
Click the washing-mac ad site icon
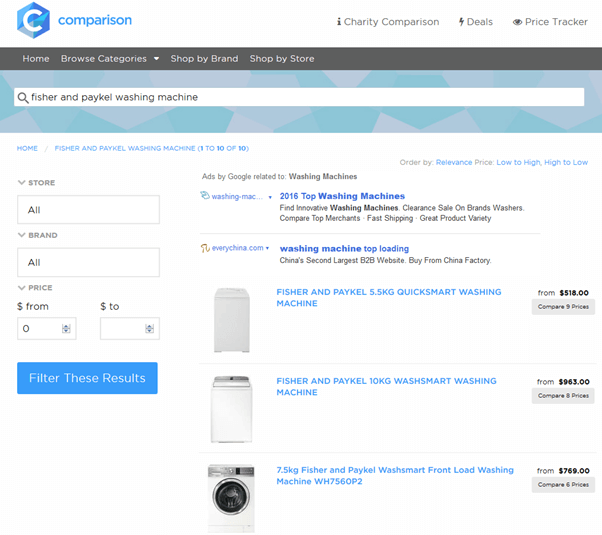[x=205, y=195]
